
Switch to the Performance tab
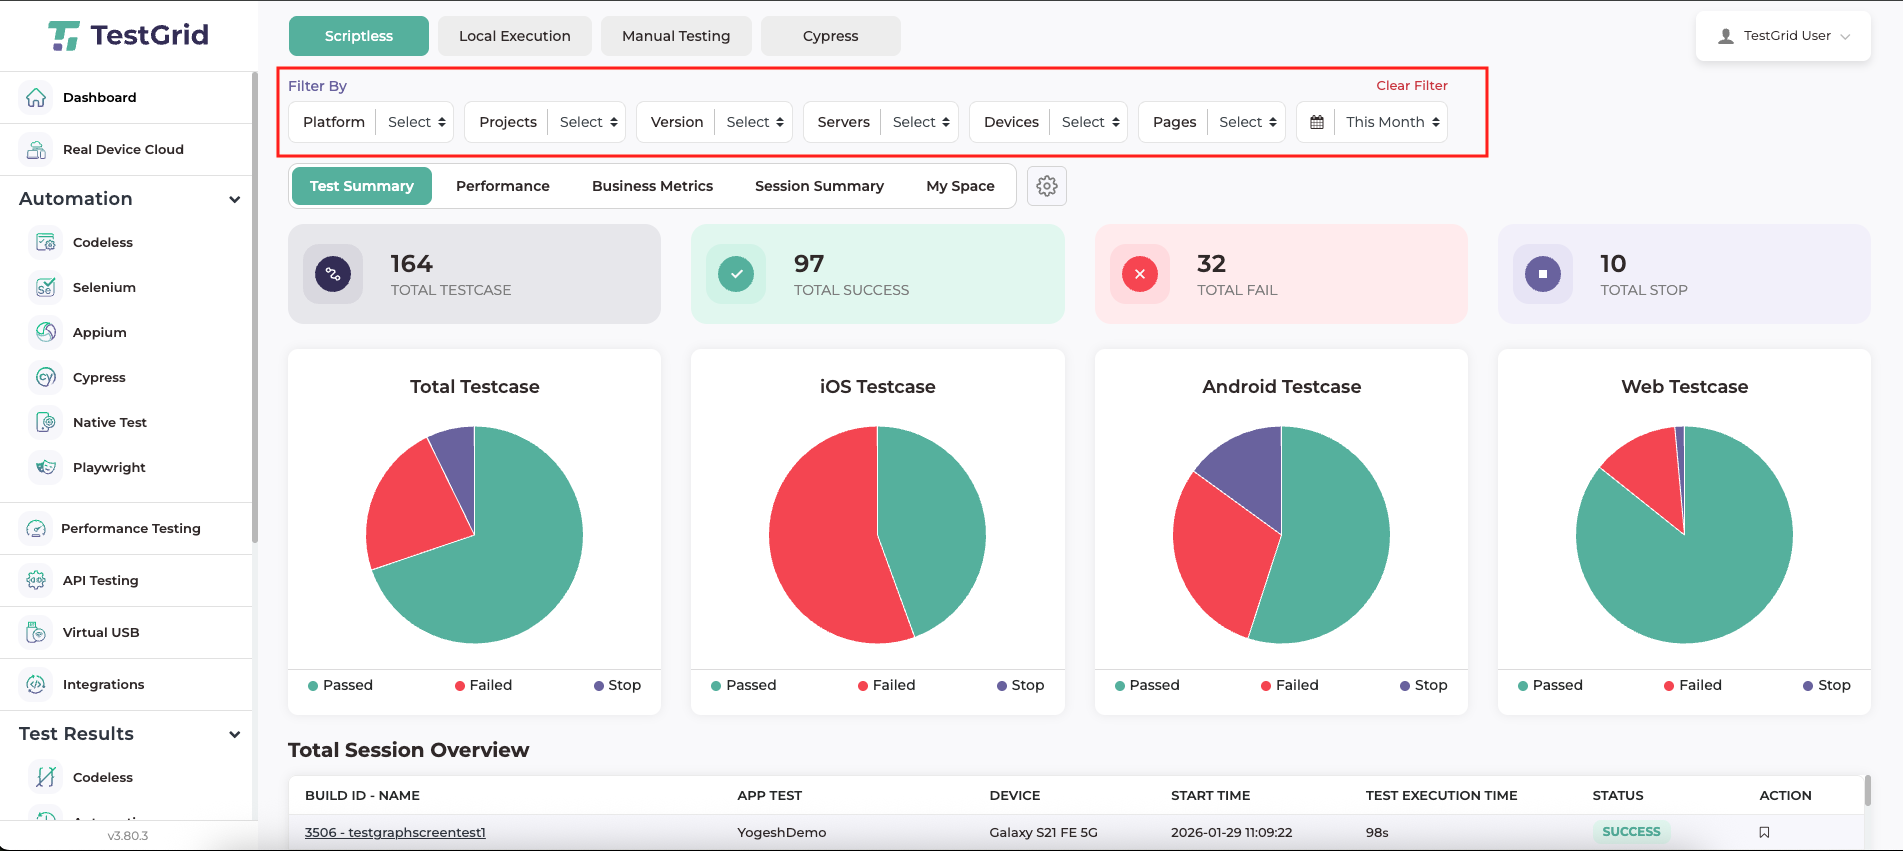[x=502, y=186]
